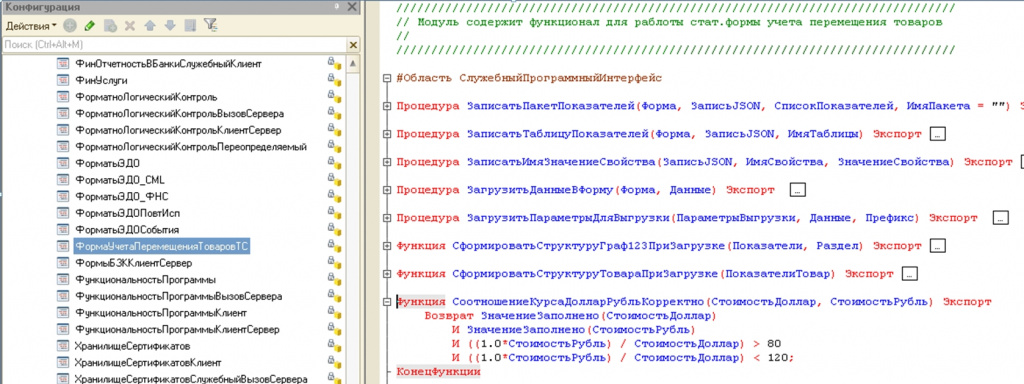Click ellipsis box after ЗаписатьТаблицуПоказателей Экспорт
Screen dimensions: 1024x384
pos(937,134)
